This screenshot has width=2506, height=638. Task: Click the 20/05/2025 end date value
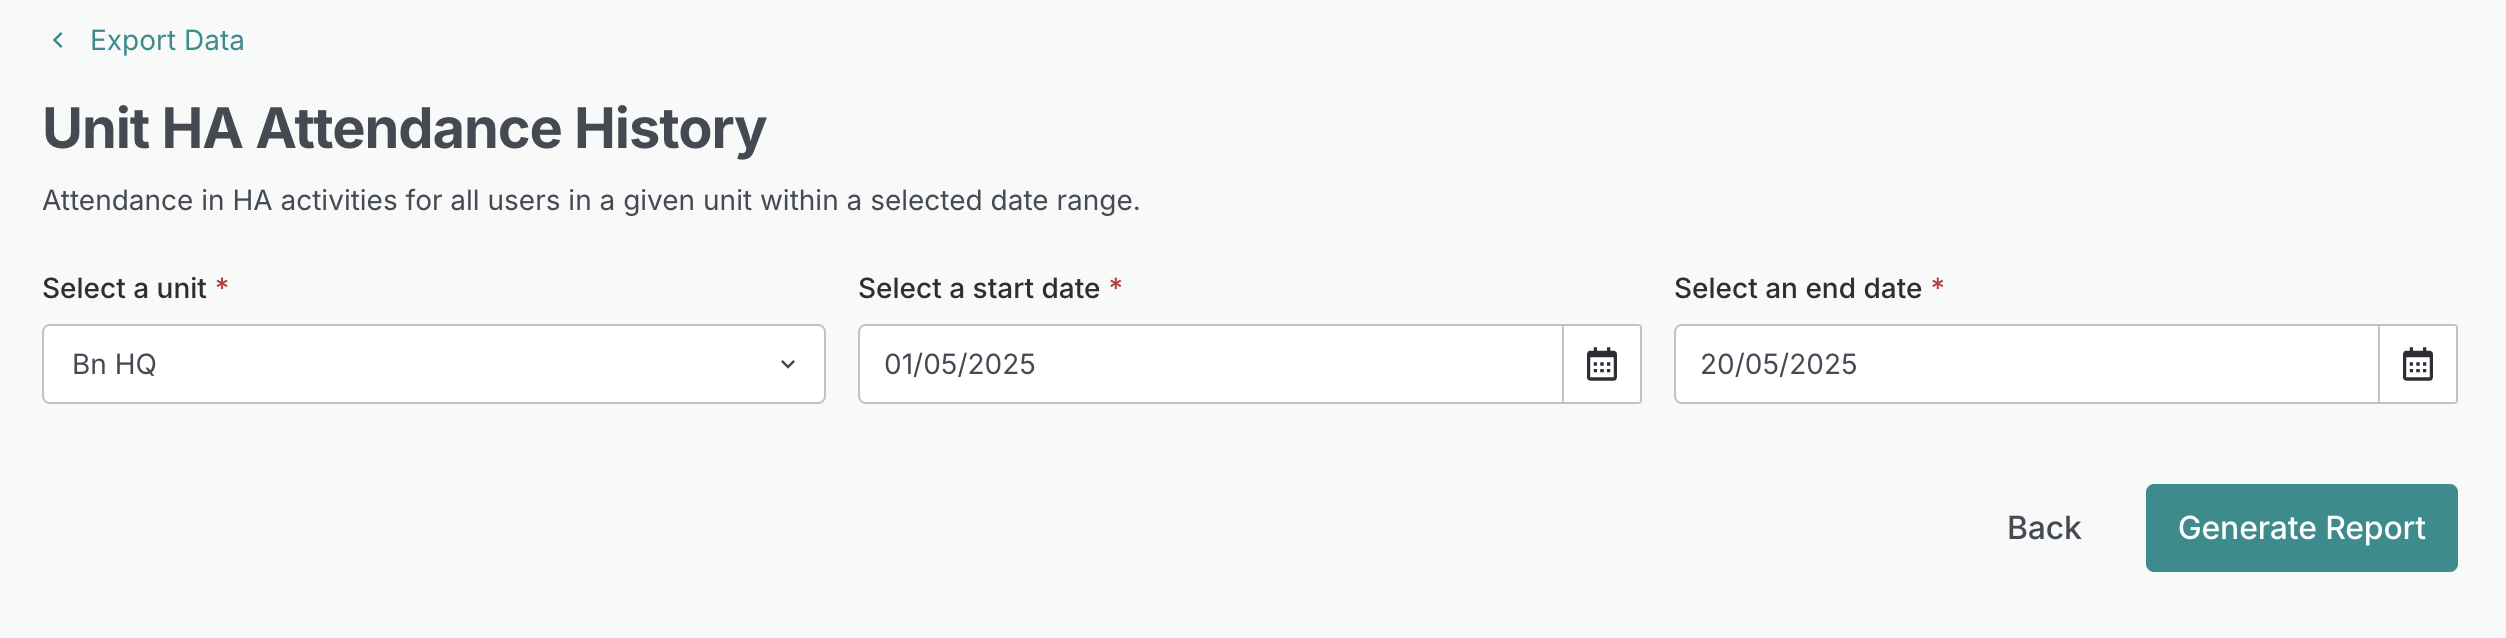pyautogui.click(x=1778, y=364)
